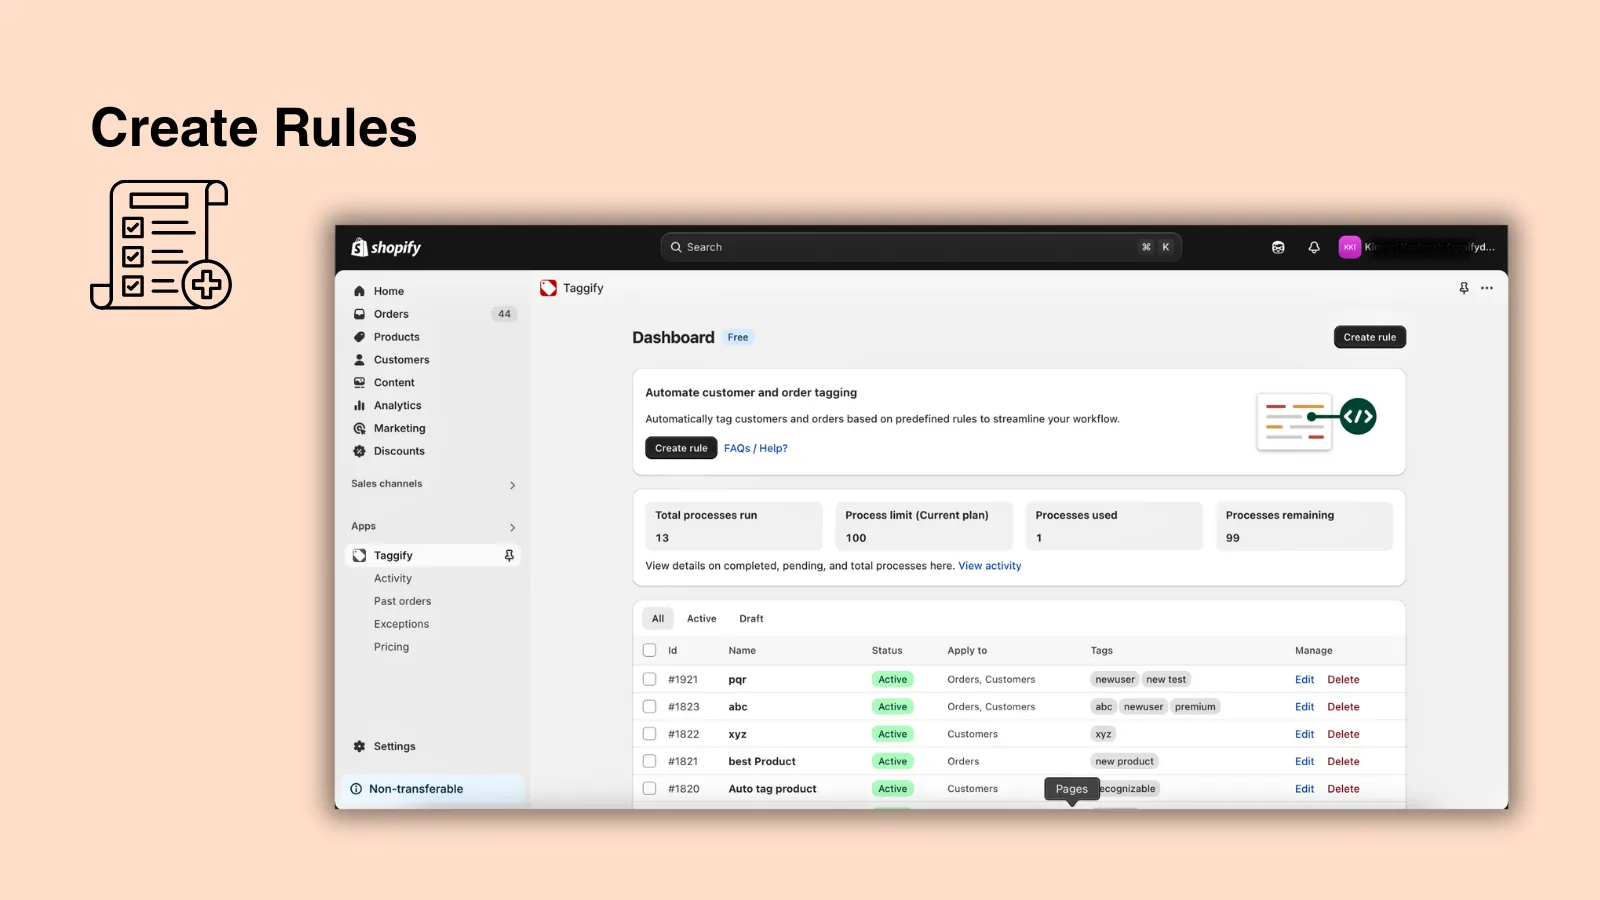1600x900 pixels.
Task: Delete the Auto tag product rule
Action: 1343,788
